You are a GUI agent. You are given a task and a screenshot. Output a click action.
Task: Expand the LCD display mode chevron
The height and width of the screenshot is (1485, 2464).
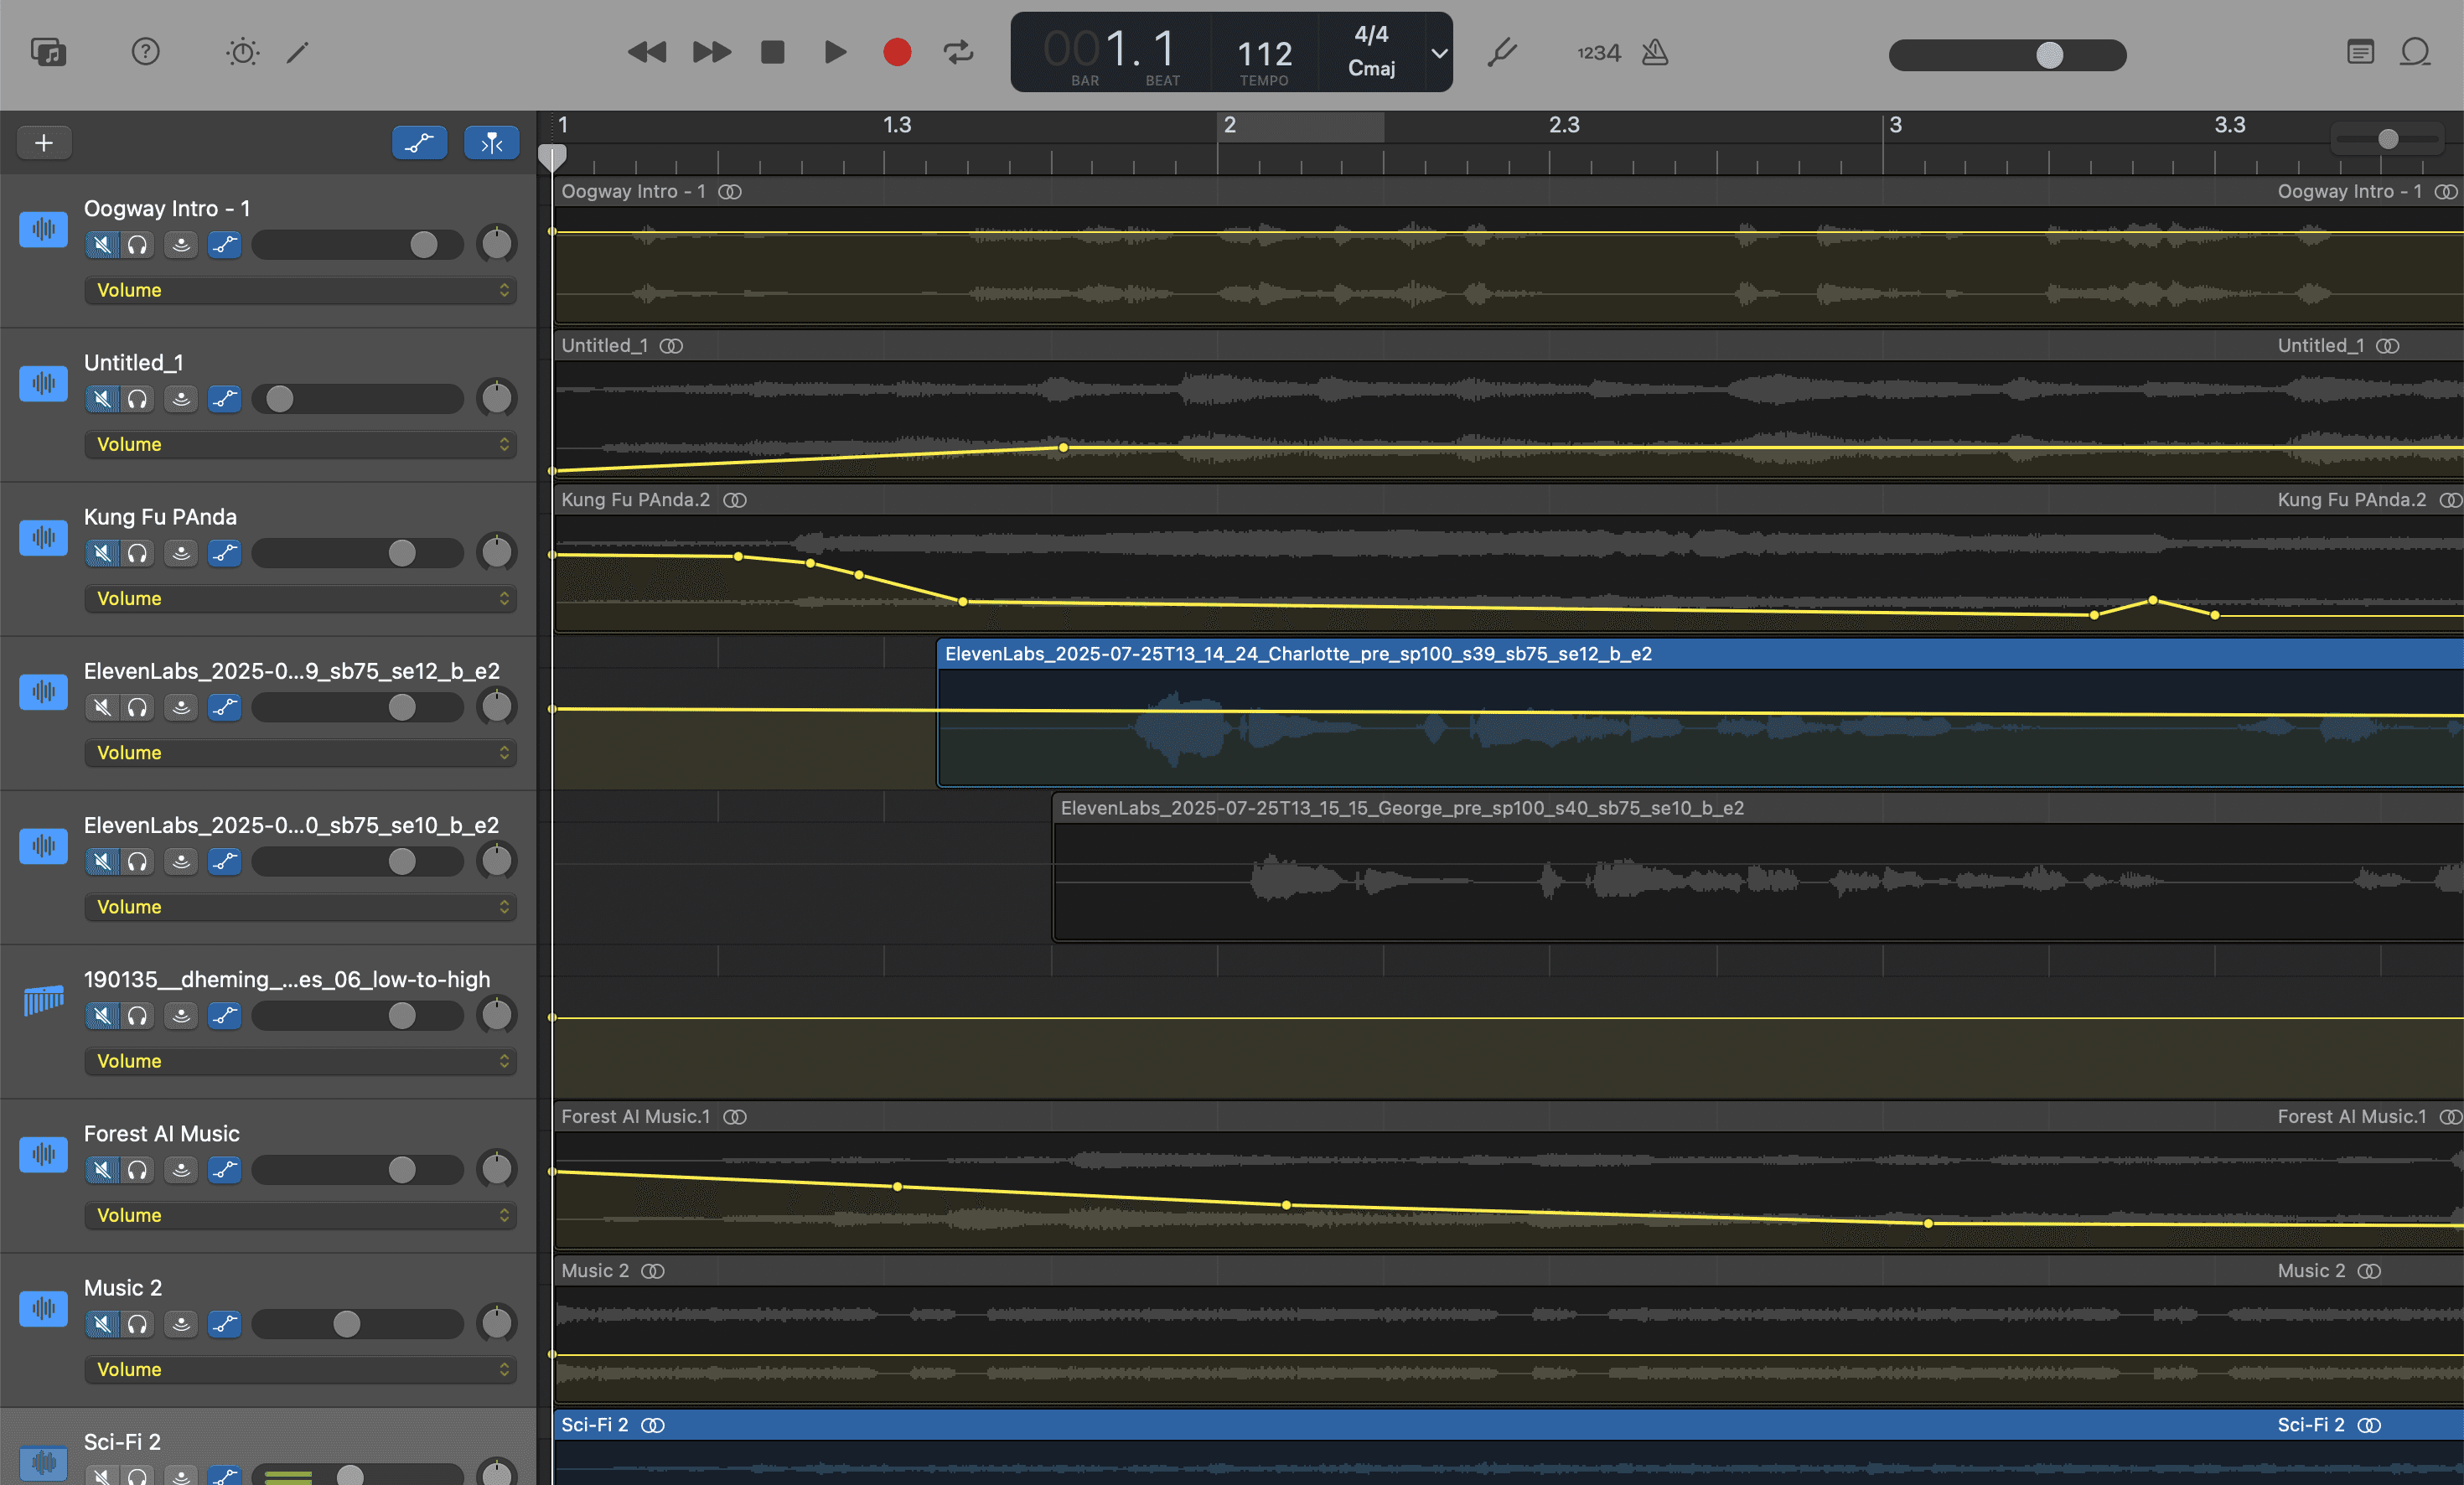coord(1438,54)
